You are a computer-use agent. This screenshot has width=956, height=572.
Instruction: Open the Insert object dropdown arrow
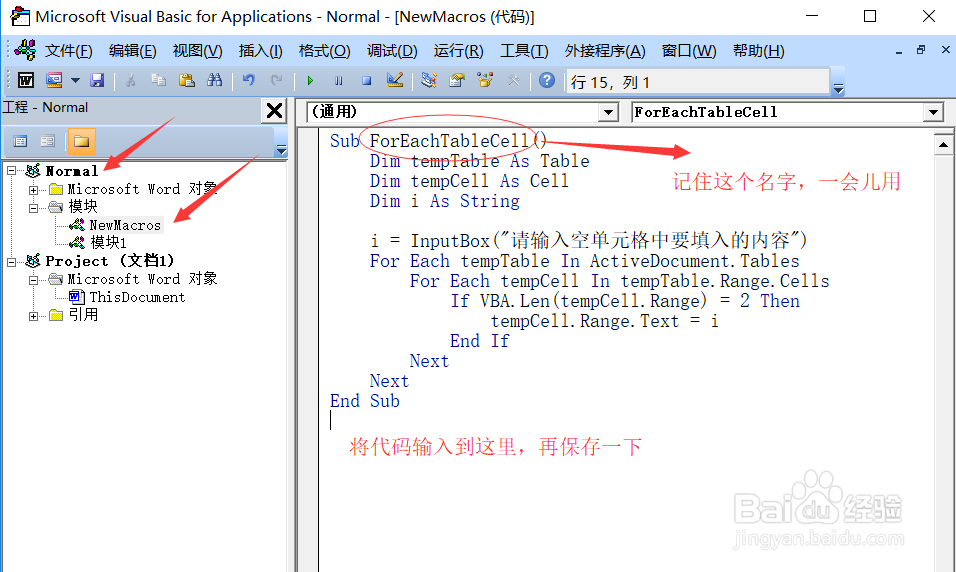point(75,80)
